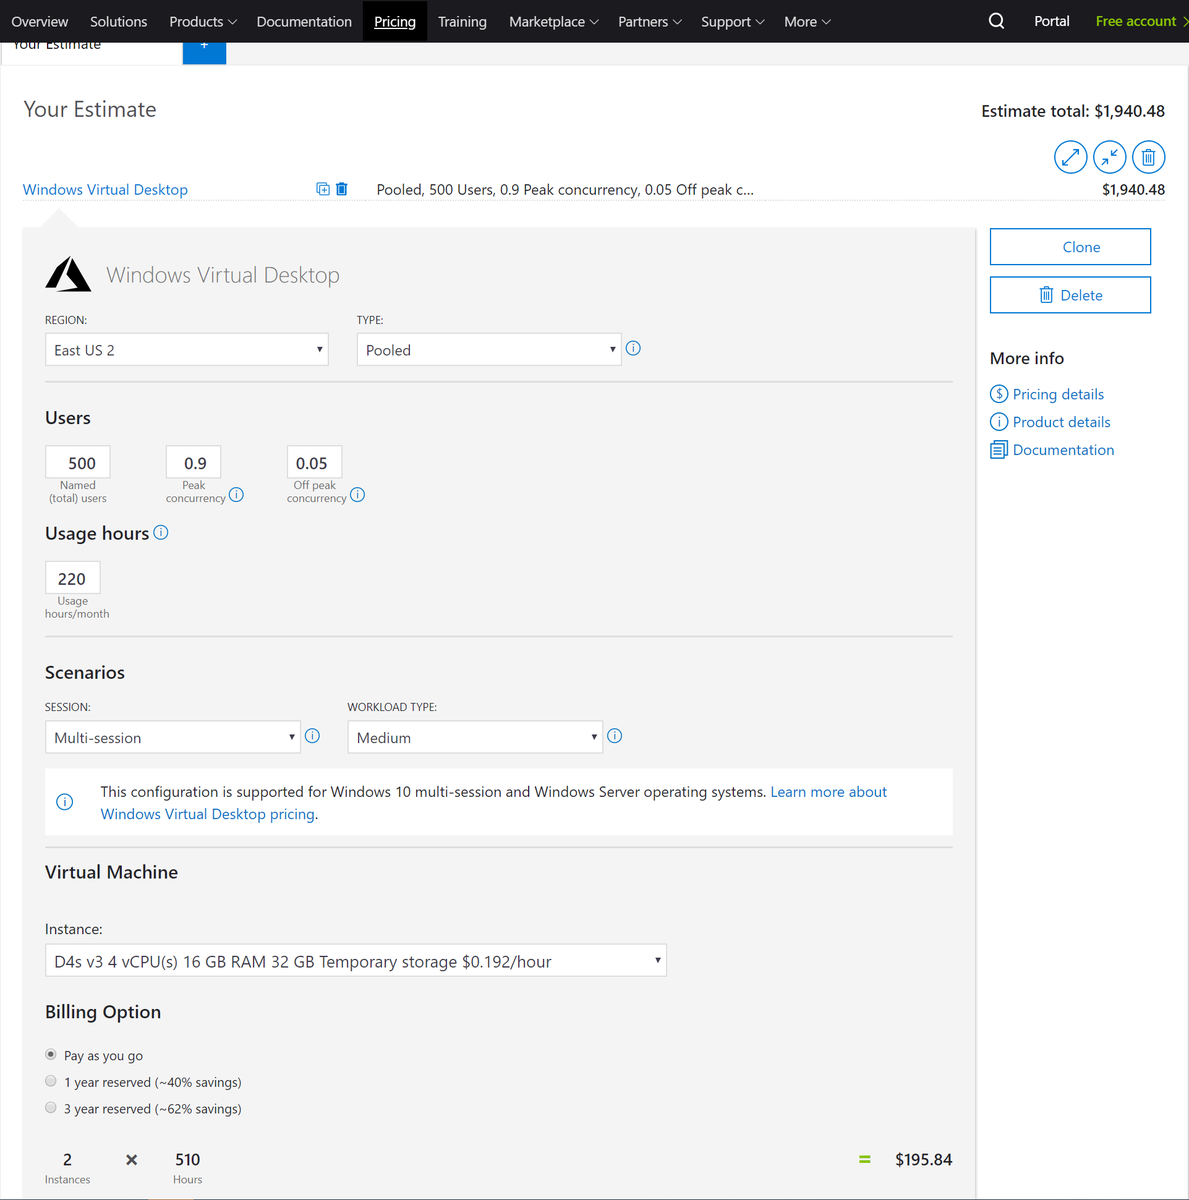1189x1200 pixels.
Task: Open the Instance dropdown D4s v3
Action: tap(356, 960)
